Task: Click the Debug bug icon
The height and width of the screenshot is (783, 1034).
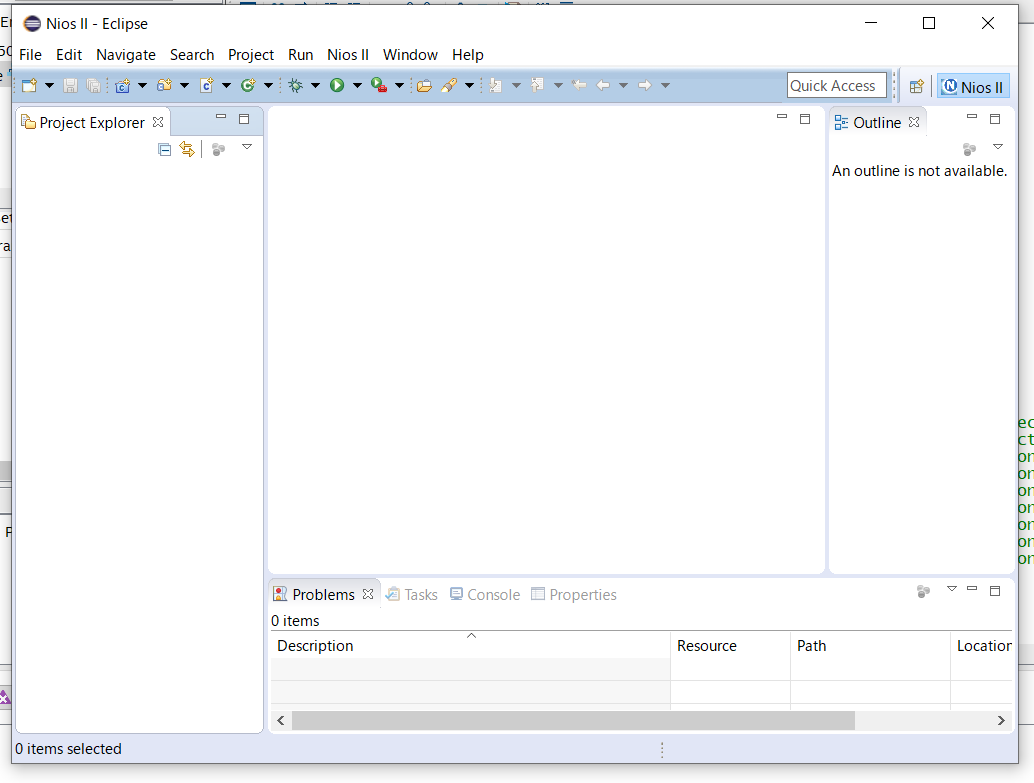Action: pyautogui.click(x=295, y=85)
